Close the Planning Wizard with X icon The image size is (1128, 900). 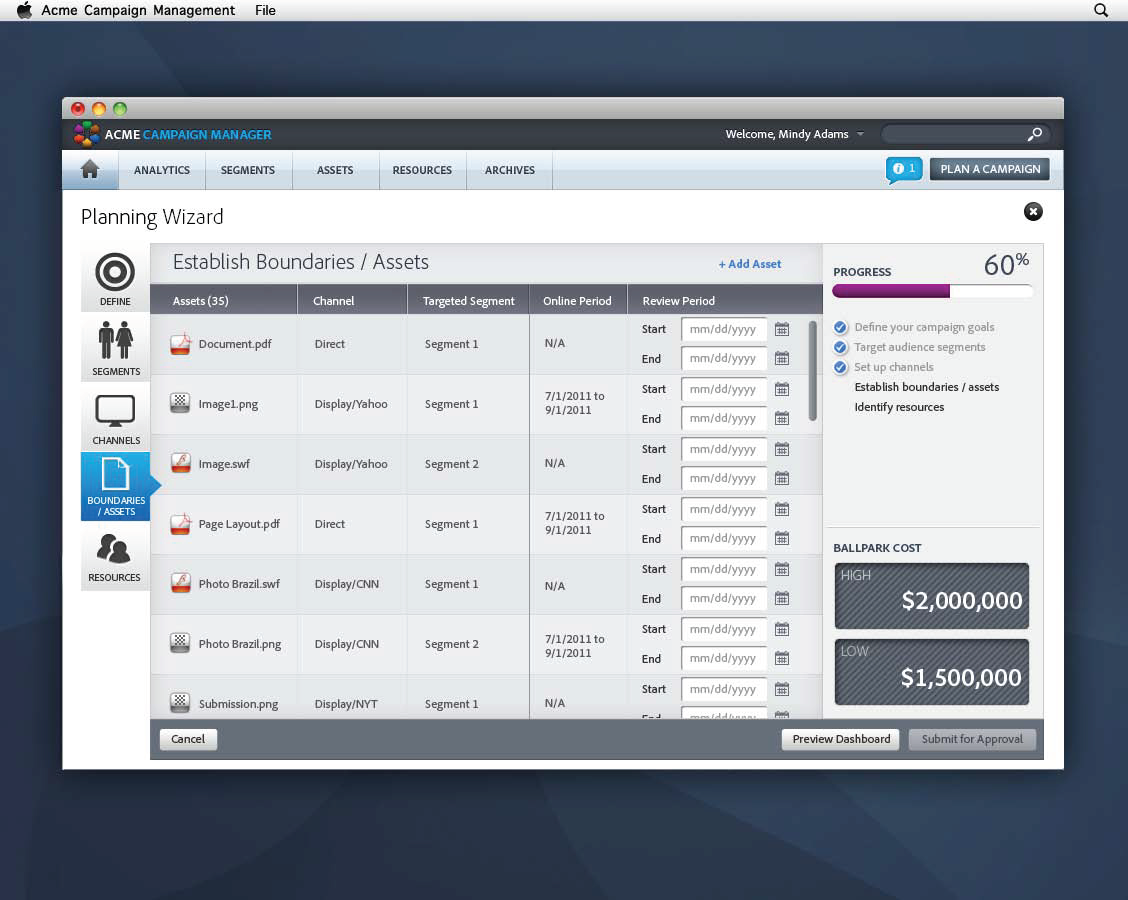click(1033, 212)
